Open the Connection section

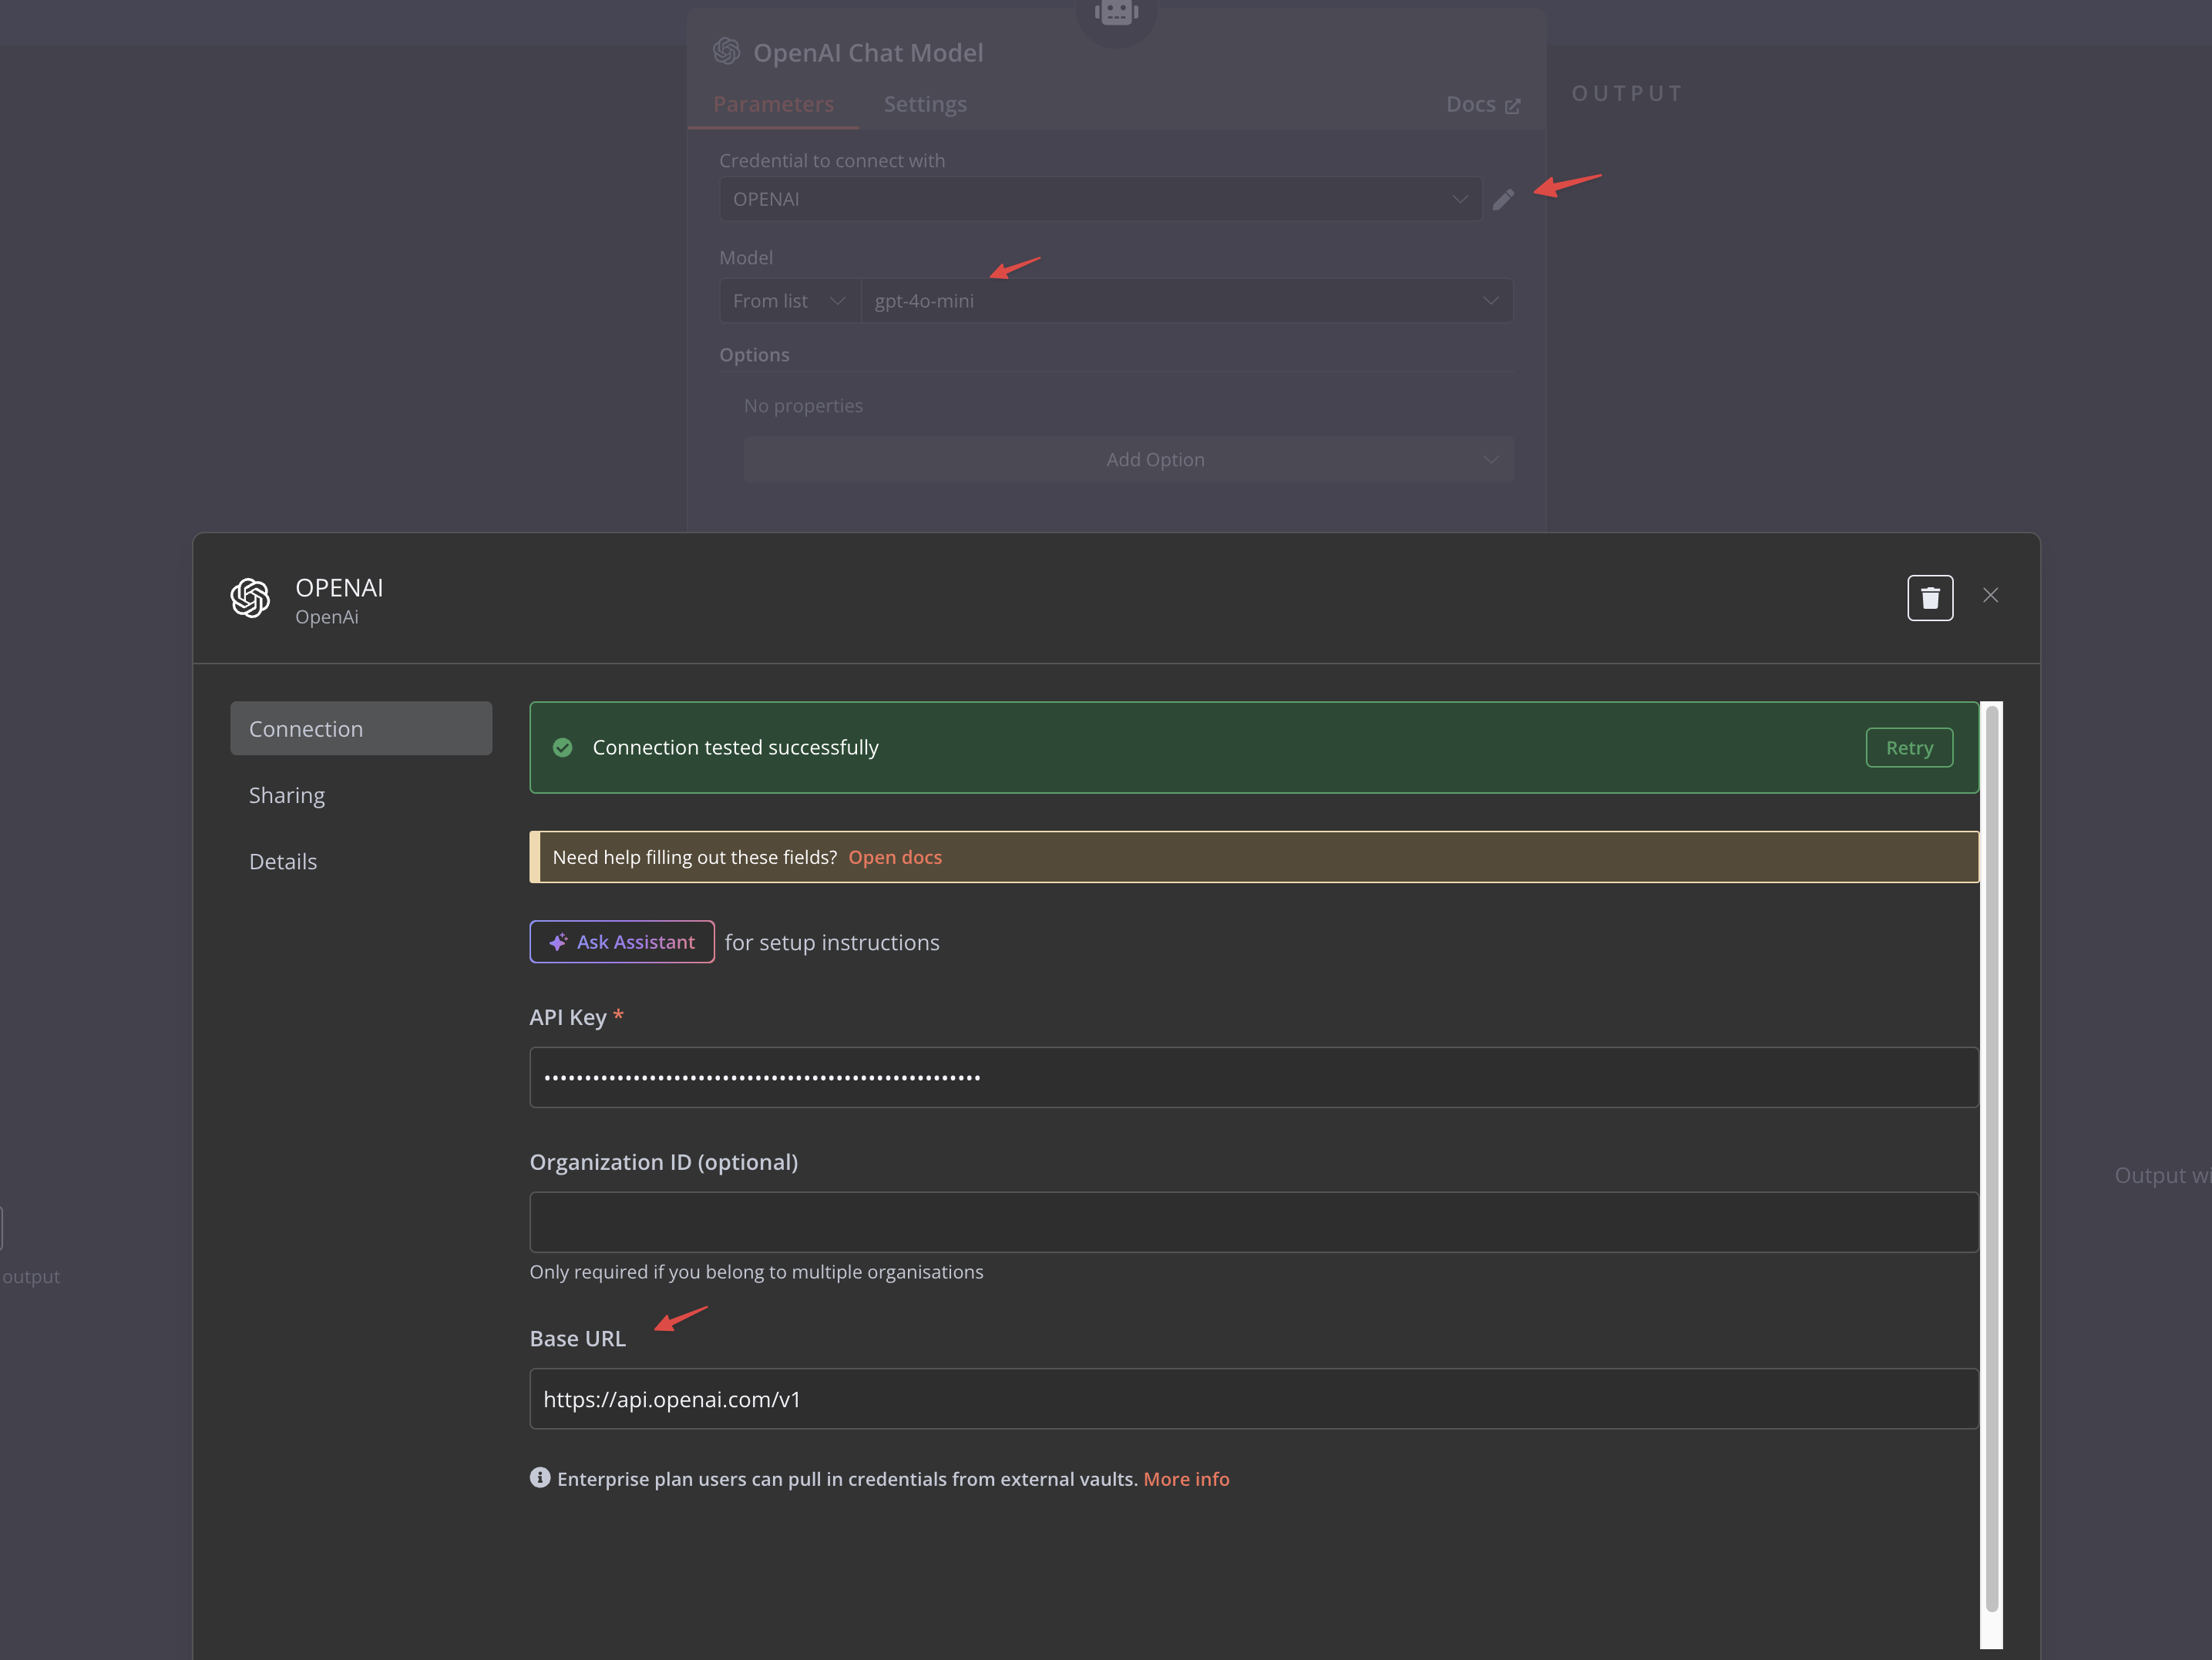(361, 729)
